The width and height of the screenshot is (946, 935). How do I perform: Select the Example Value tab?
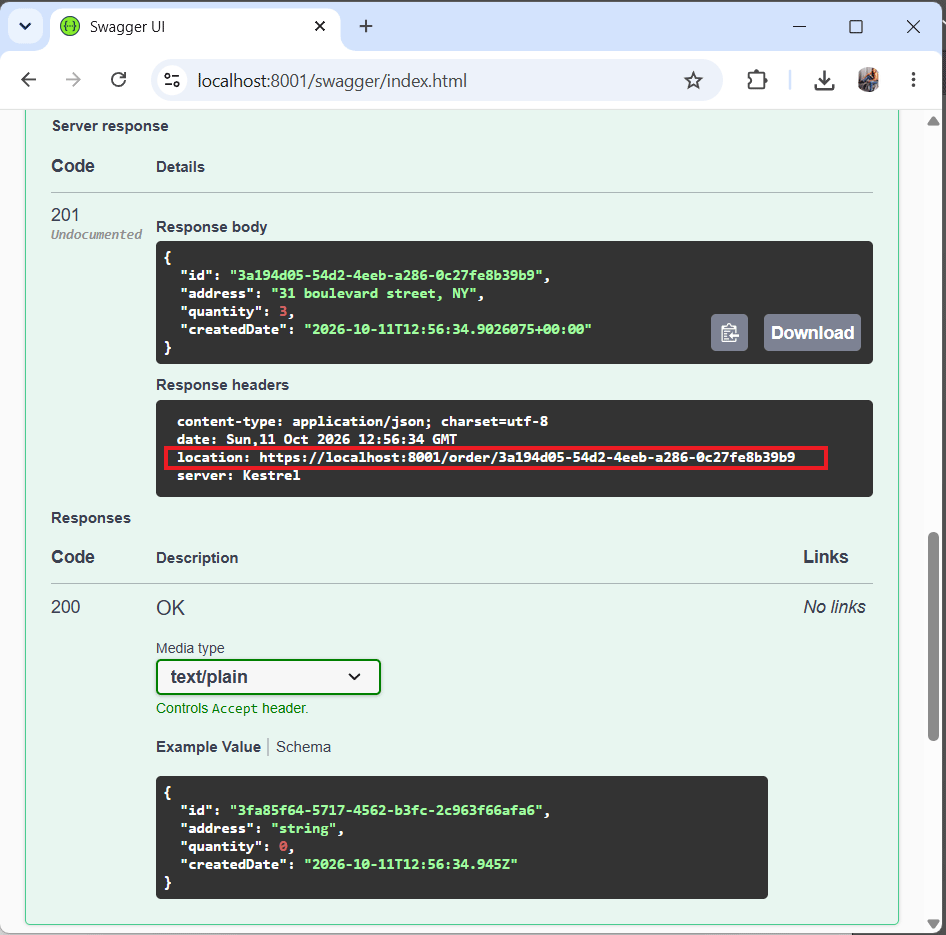pyautogui.click(x=208, y=747)
